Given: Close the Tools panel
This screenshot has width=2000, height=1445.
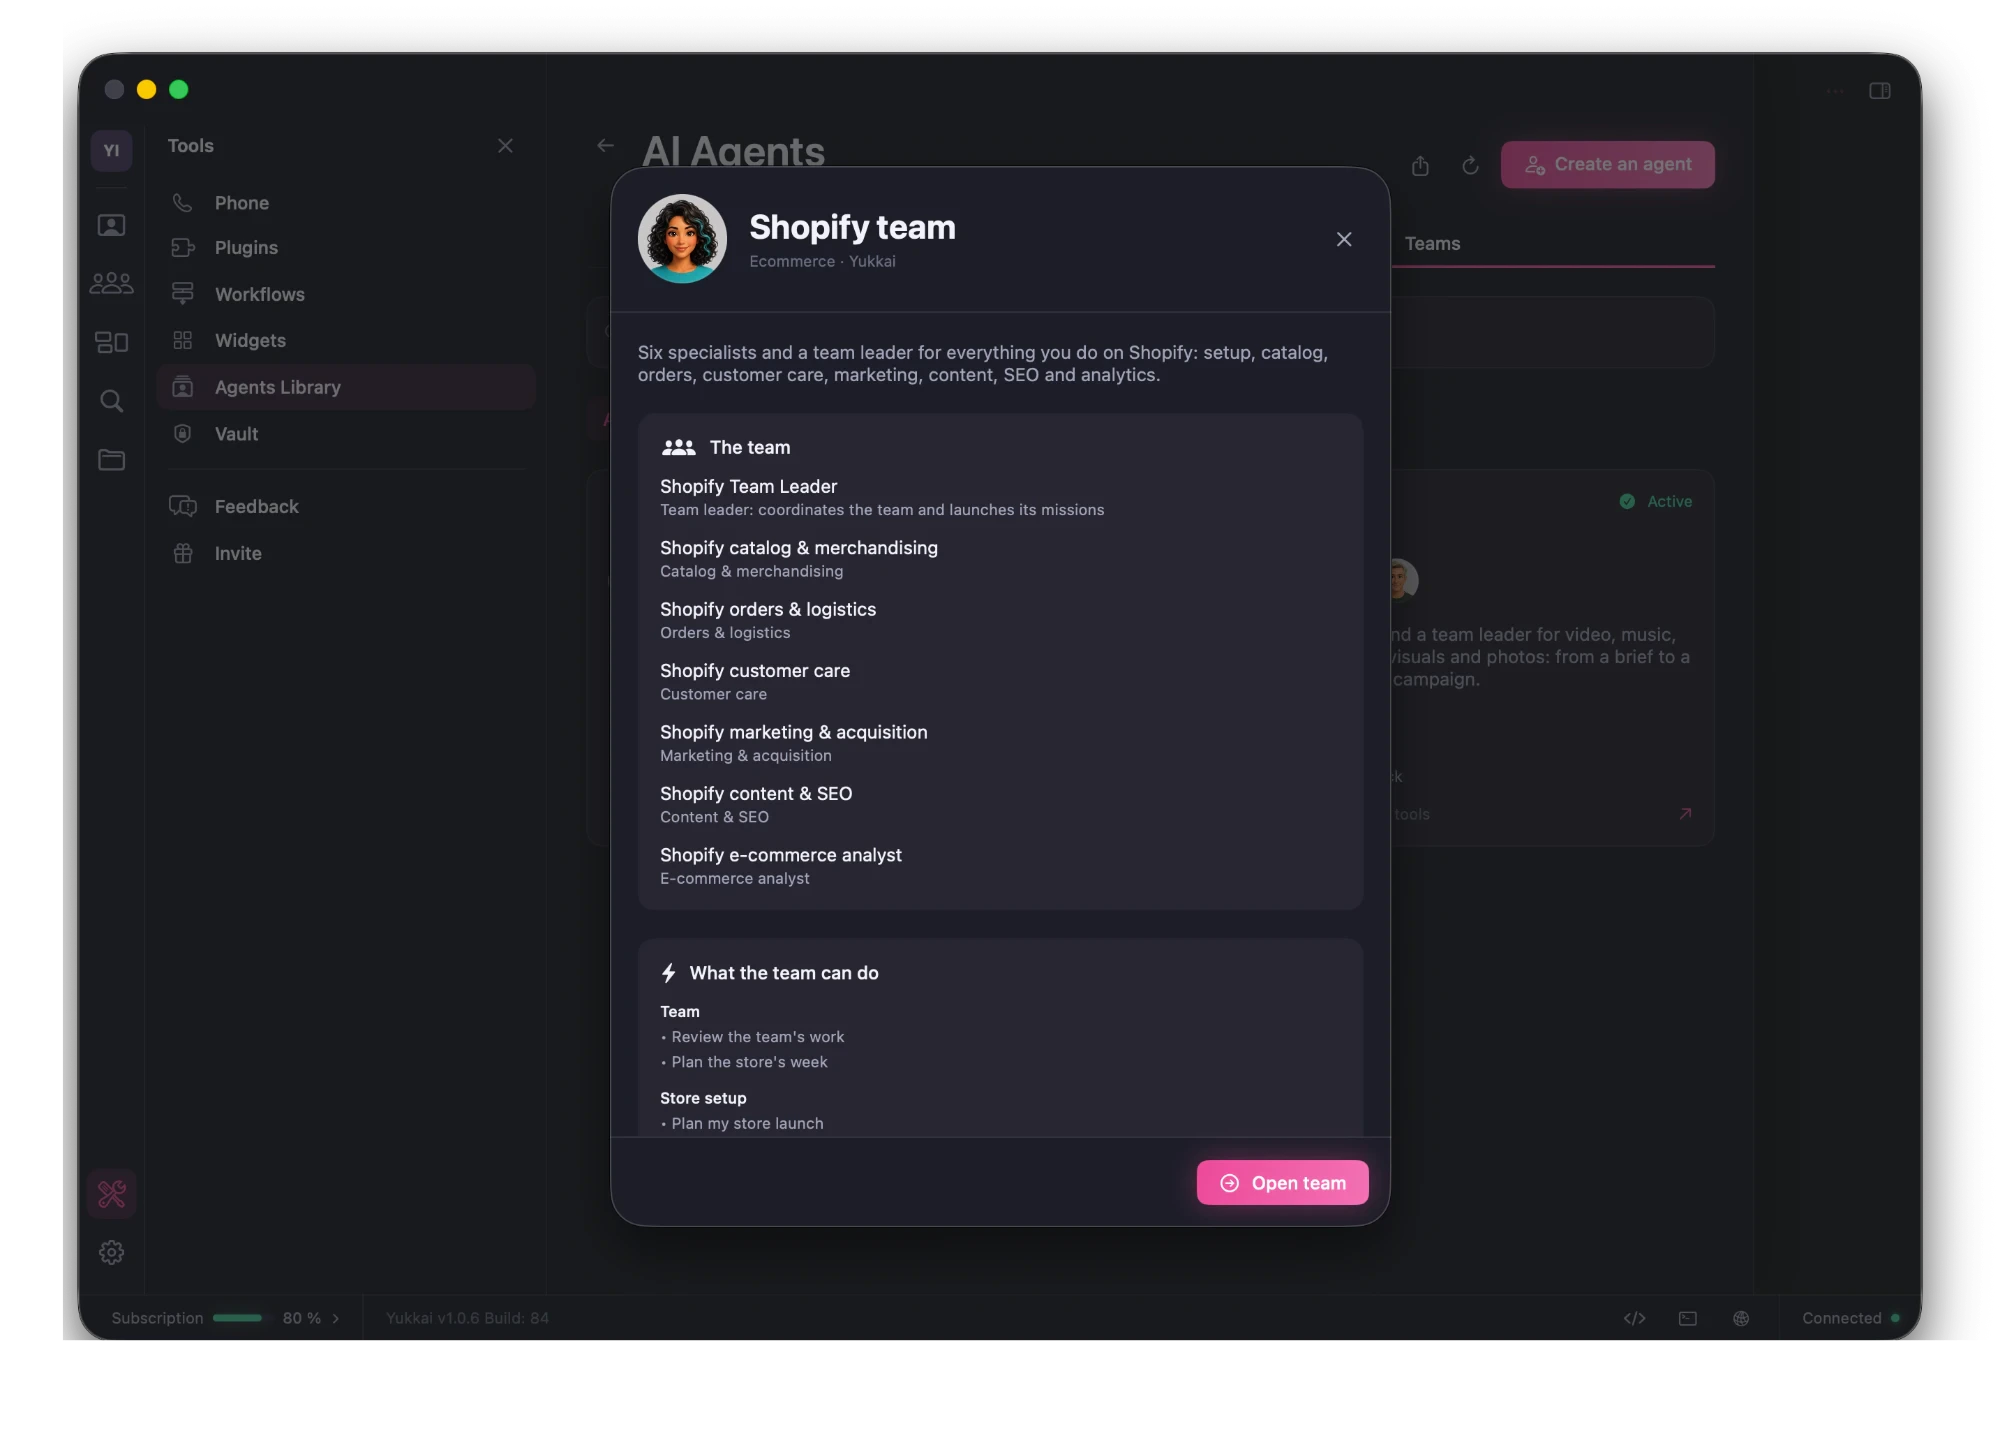Looking at the screenshot, I should coord(505,146).
